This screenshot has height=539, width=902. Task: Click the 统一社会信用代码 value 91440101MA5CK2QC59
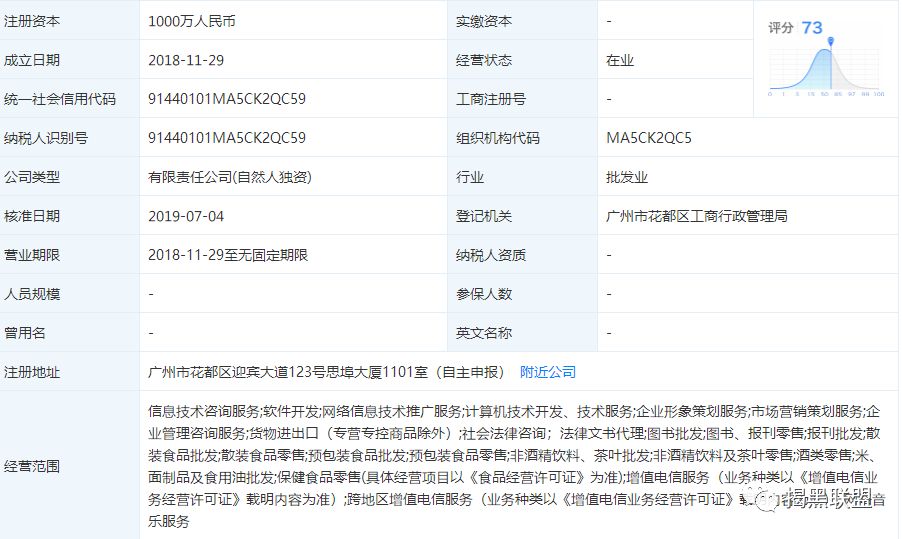point(227,99)
